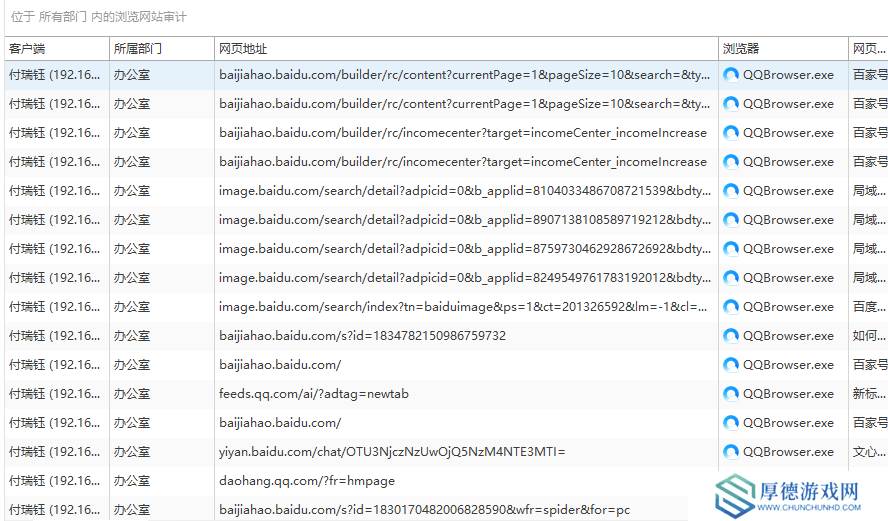The width and height of the screenshot is (888, 521).
Task: Click QQBrowser.exe text in applid=8759730462928672692 row
Action: pyautogui.click(x=788, y=249)
